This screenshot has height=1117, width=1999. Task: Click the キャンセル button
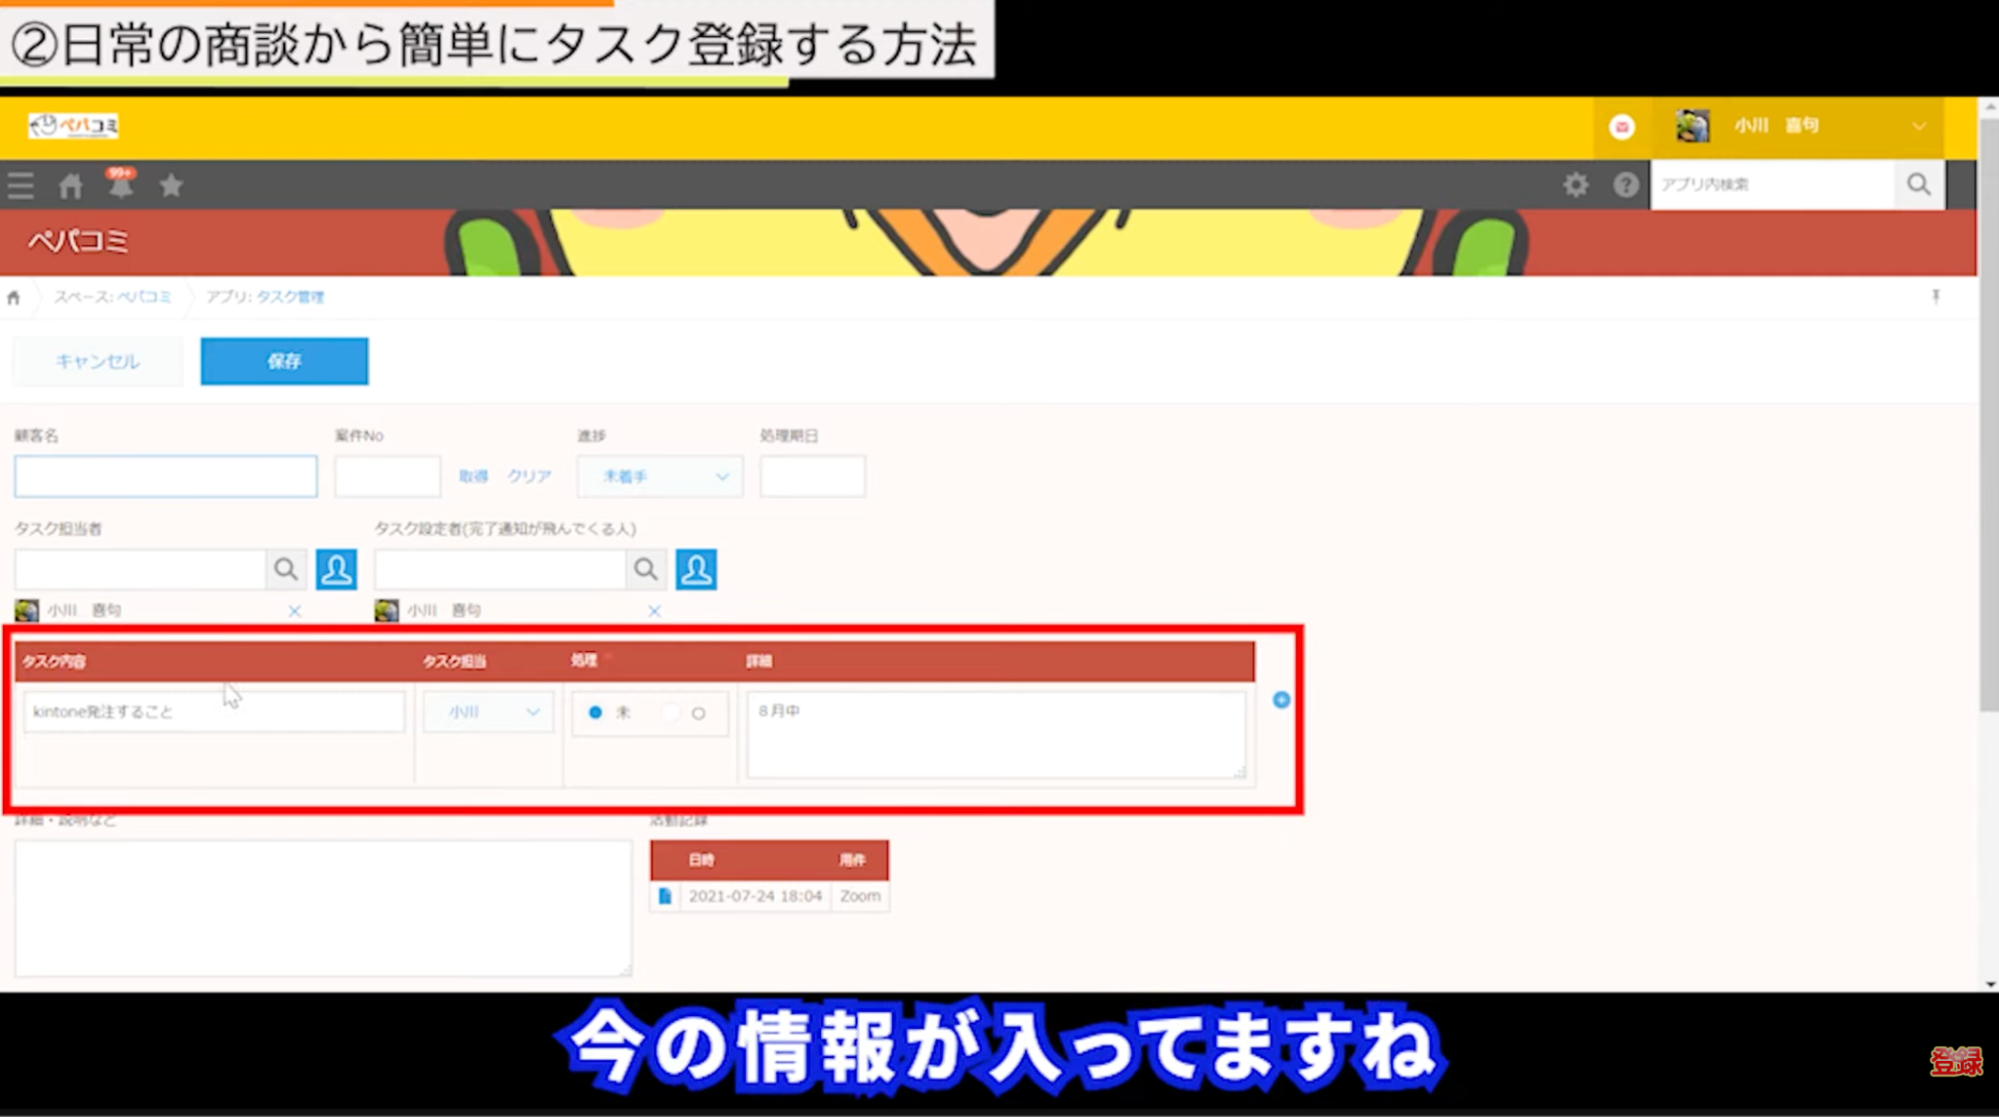pyautogui.click(x=97, y=361)
